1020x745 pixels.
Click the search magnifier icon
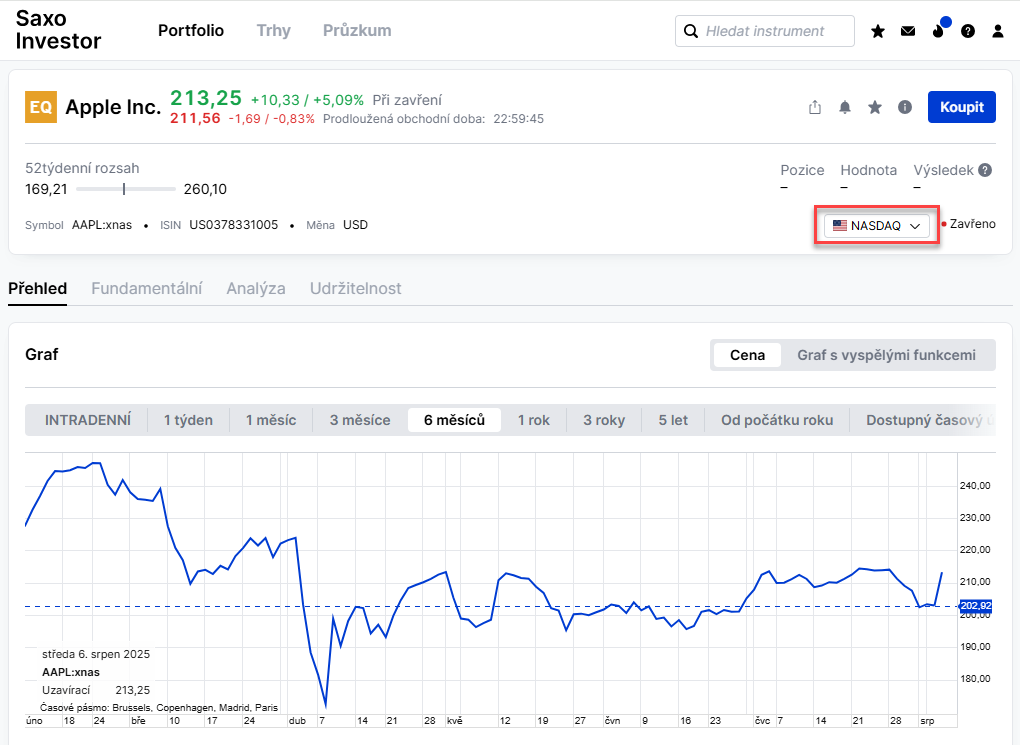(x=691, y=31)
